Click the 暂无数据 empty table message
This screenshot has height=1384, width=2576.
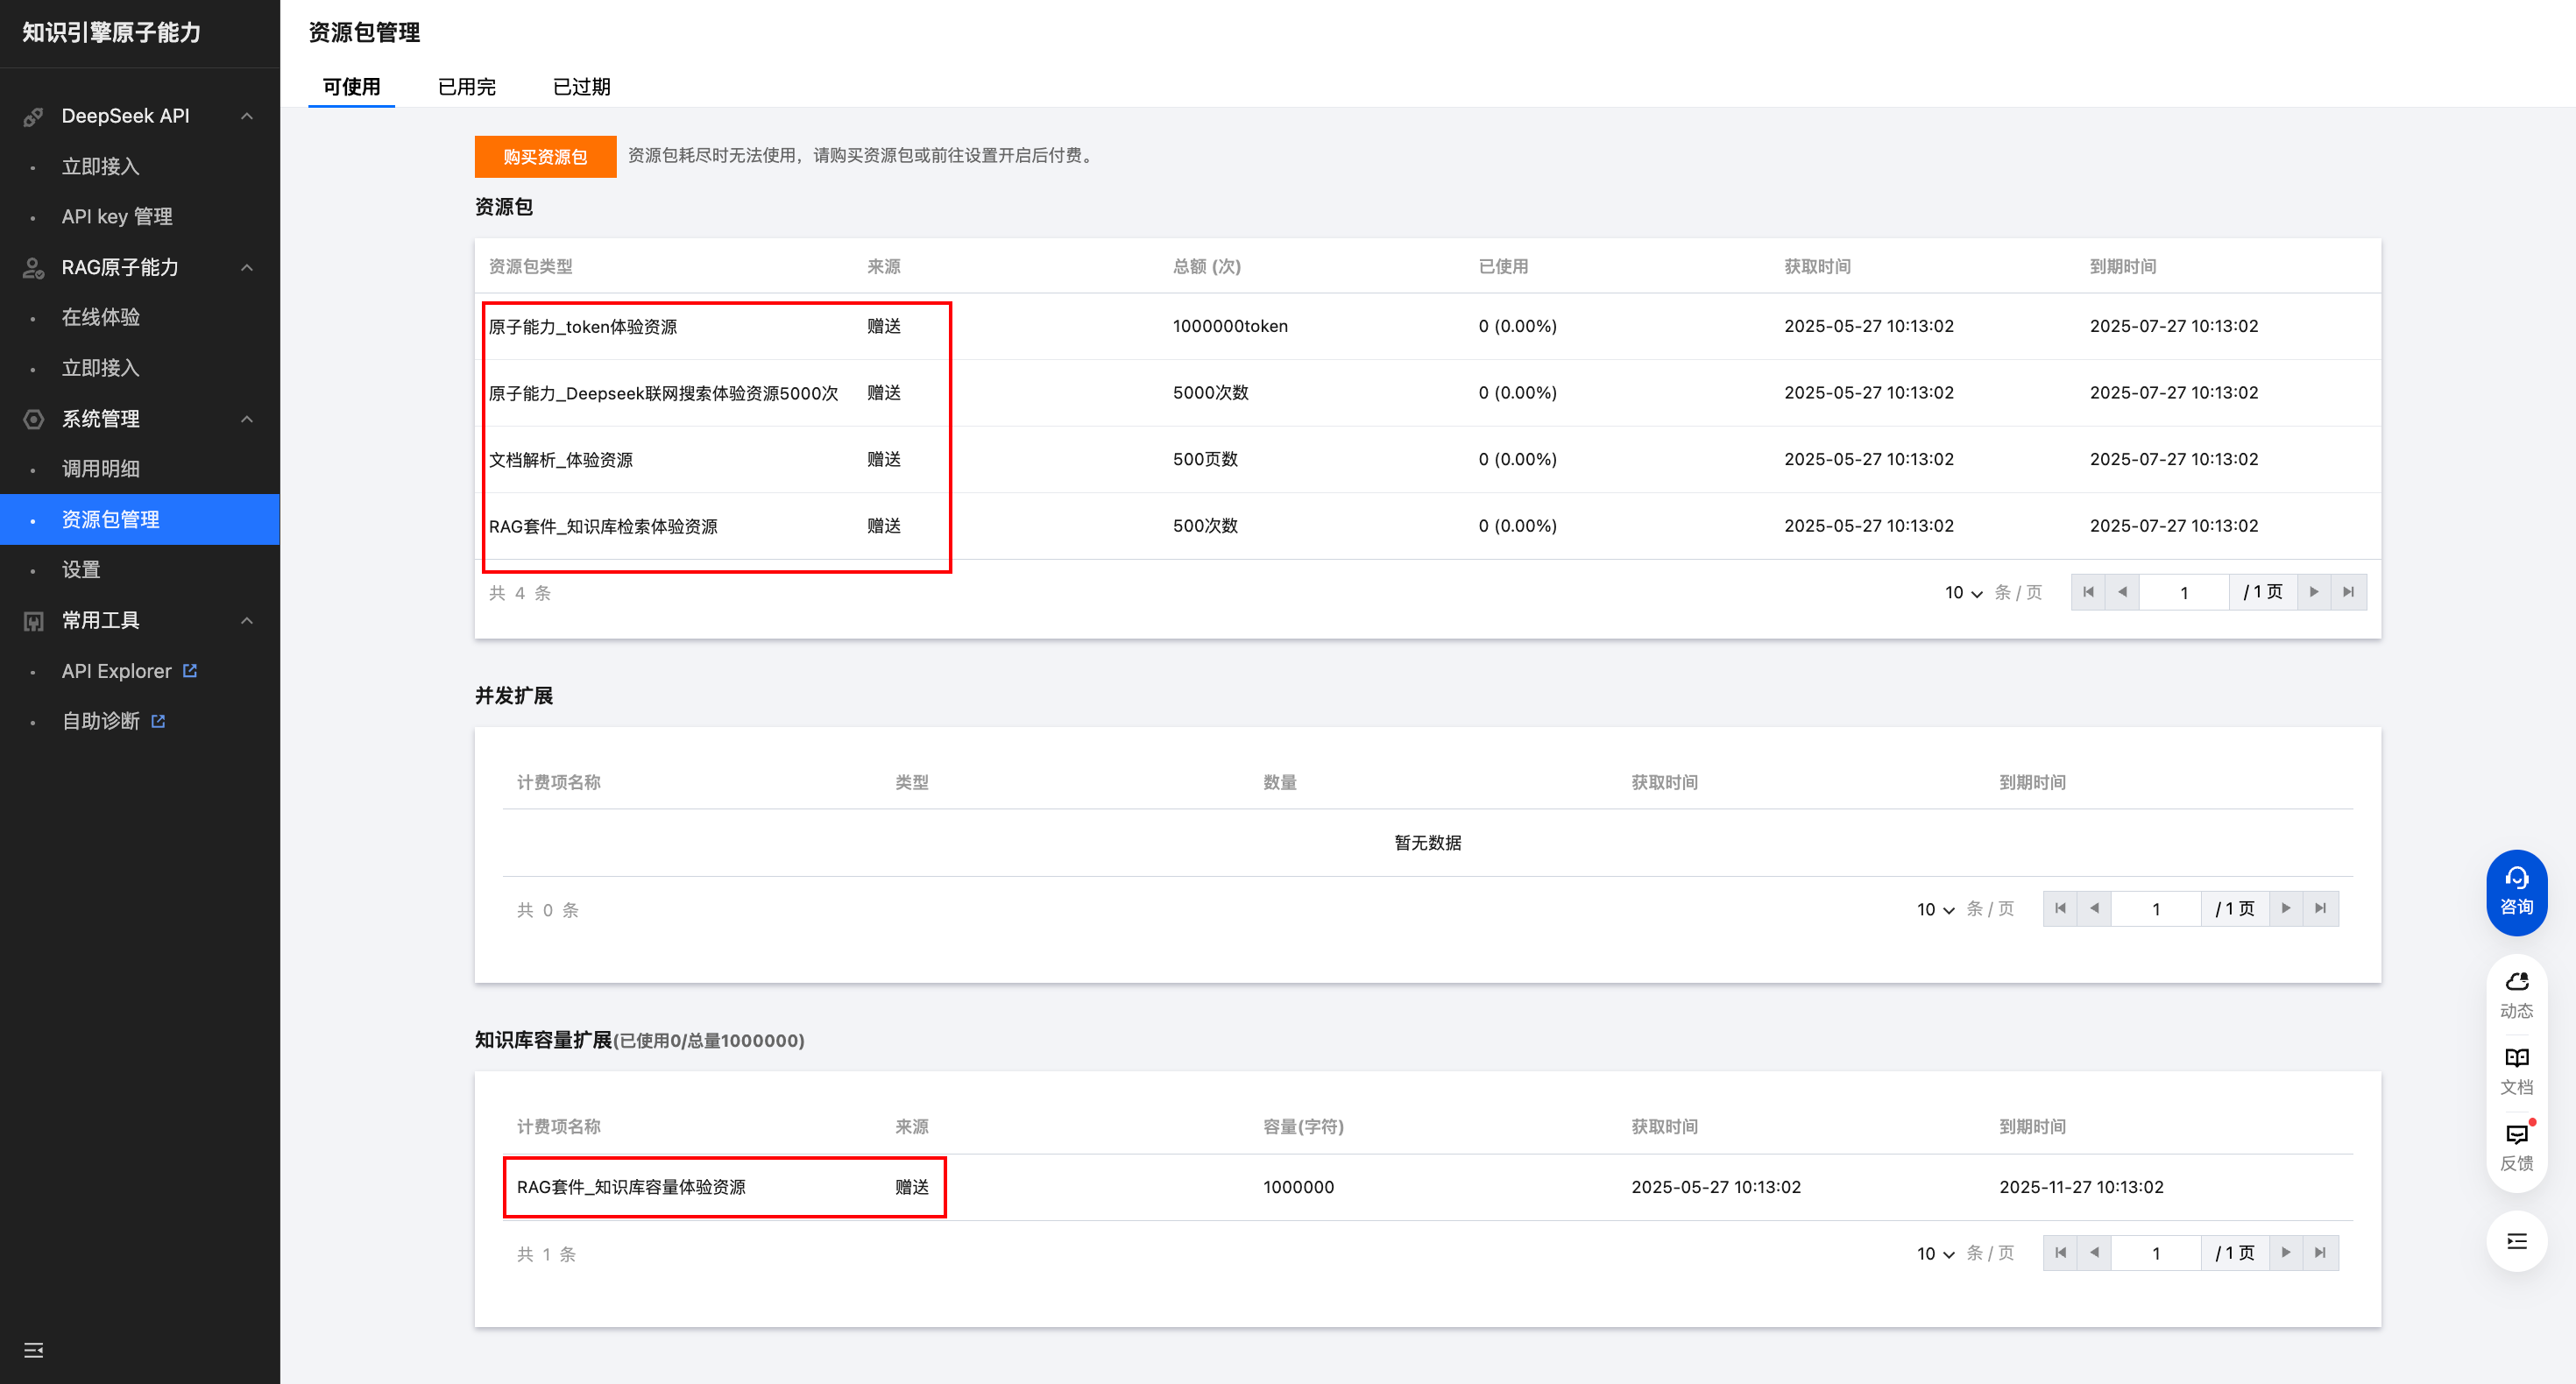point(1428,842)
